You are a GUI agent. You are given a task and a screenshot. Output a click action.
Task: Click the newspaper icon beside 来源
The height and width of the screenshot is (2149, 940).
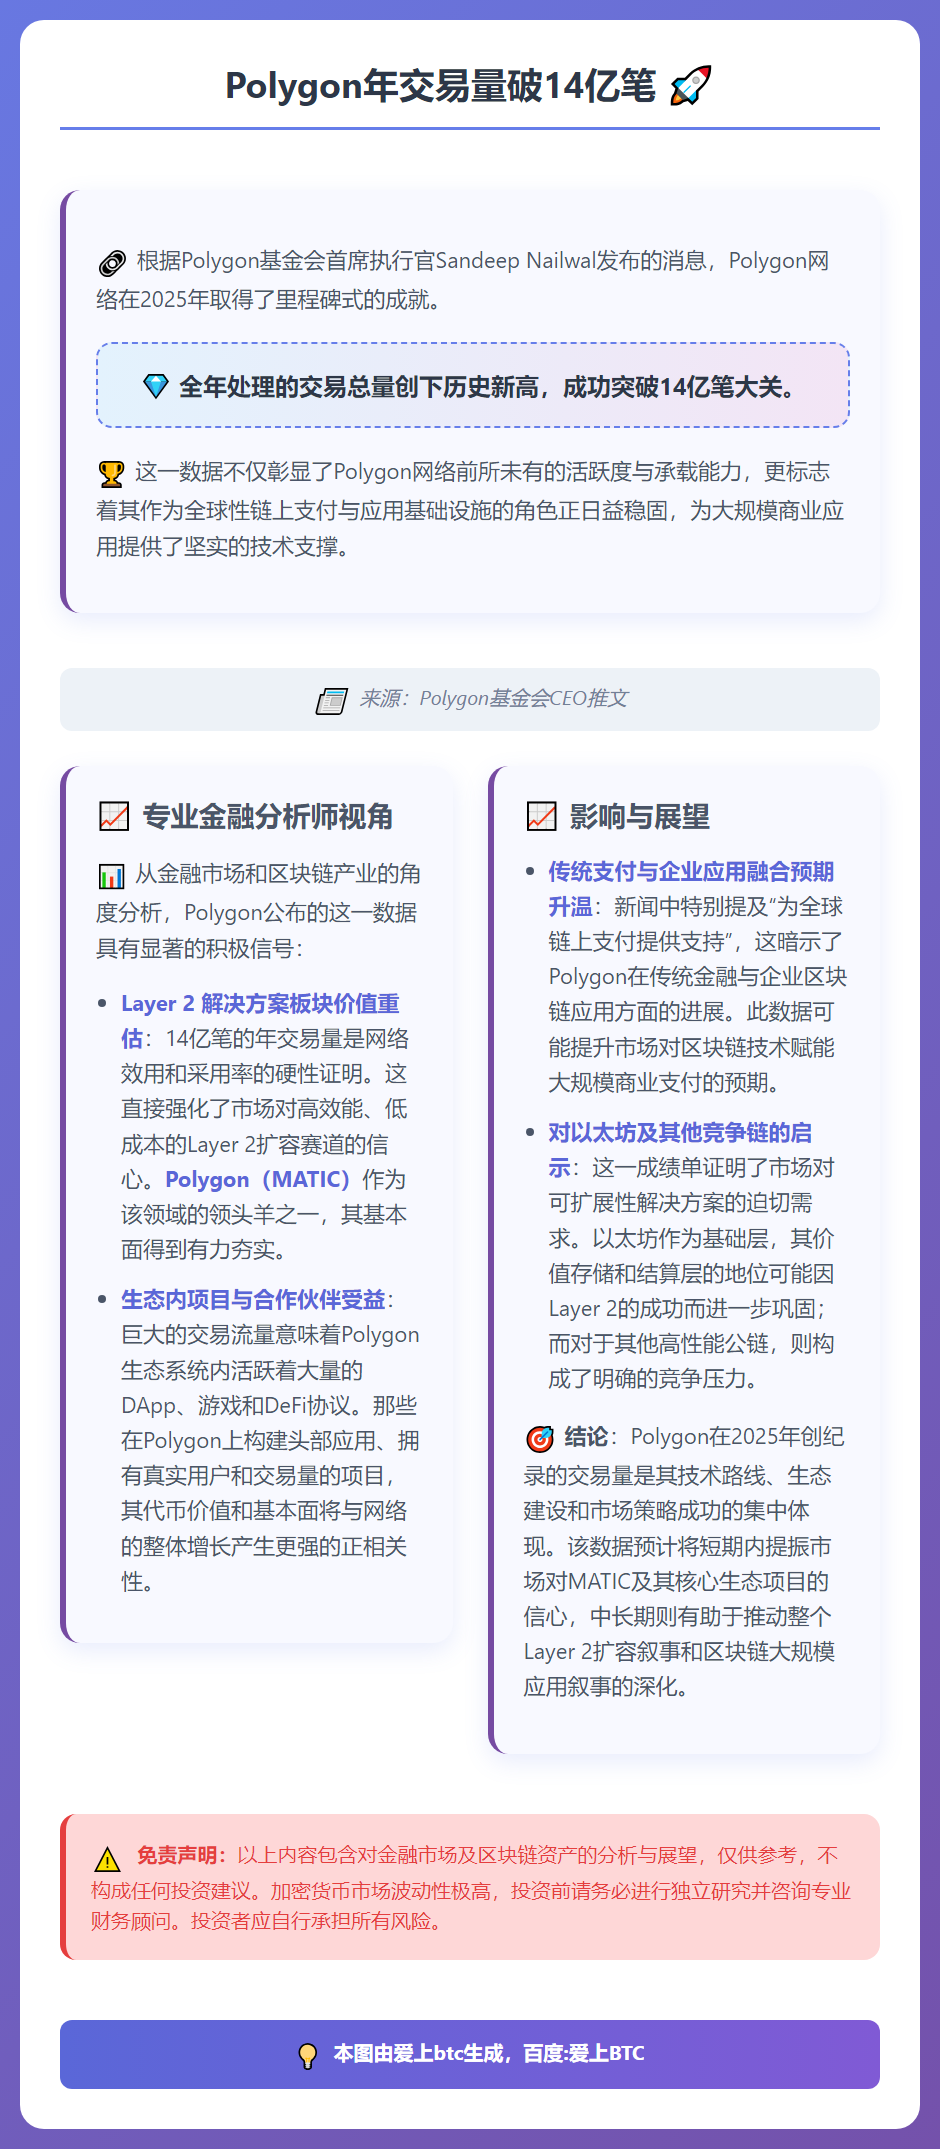[331, 700]
